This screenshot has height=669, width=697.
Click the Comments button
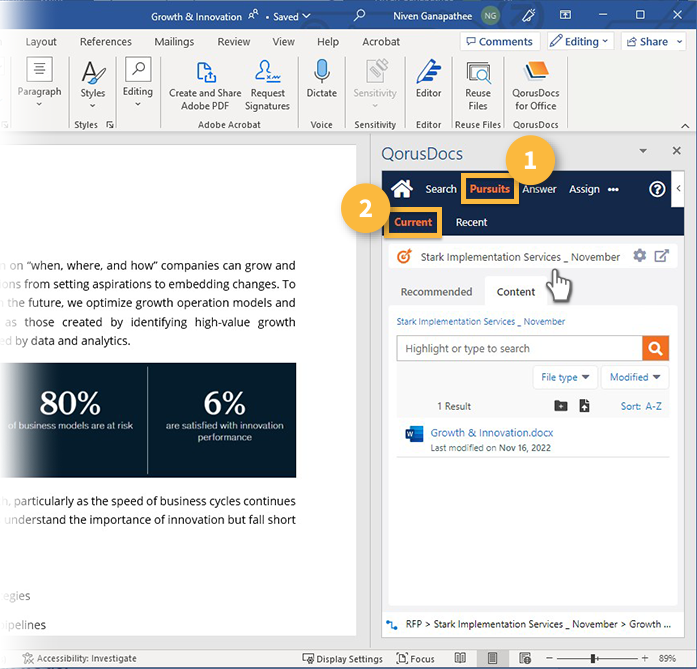500,41
